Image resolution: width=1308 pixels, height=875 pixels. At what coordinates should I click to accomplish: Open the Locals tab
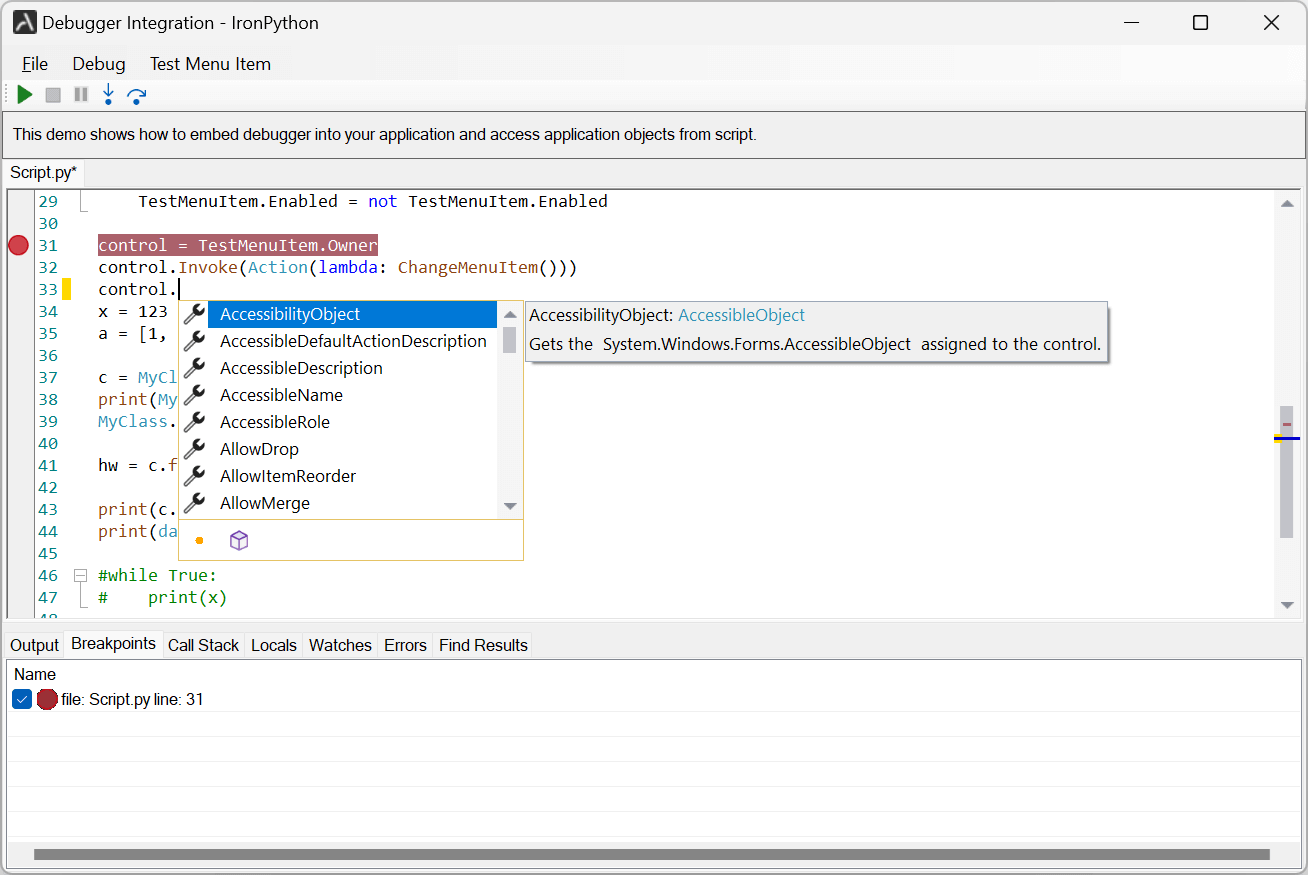[274, 645]
